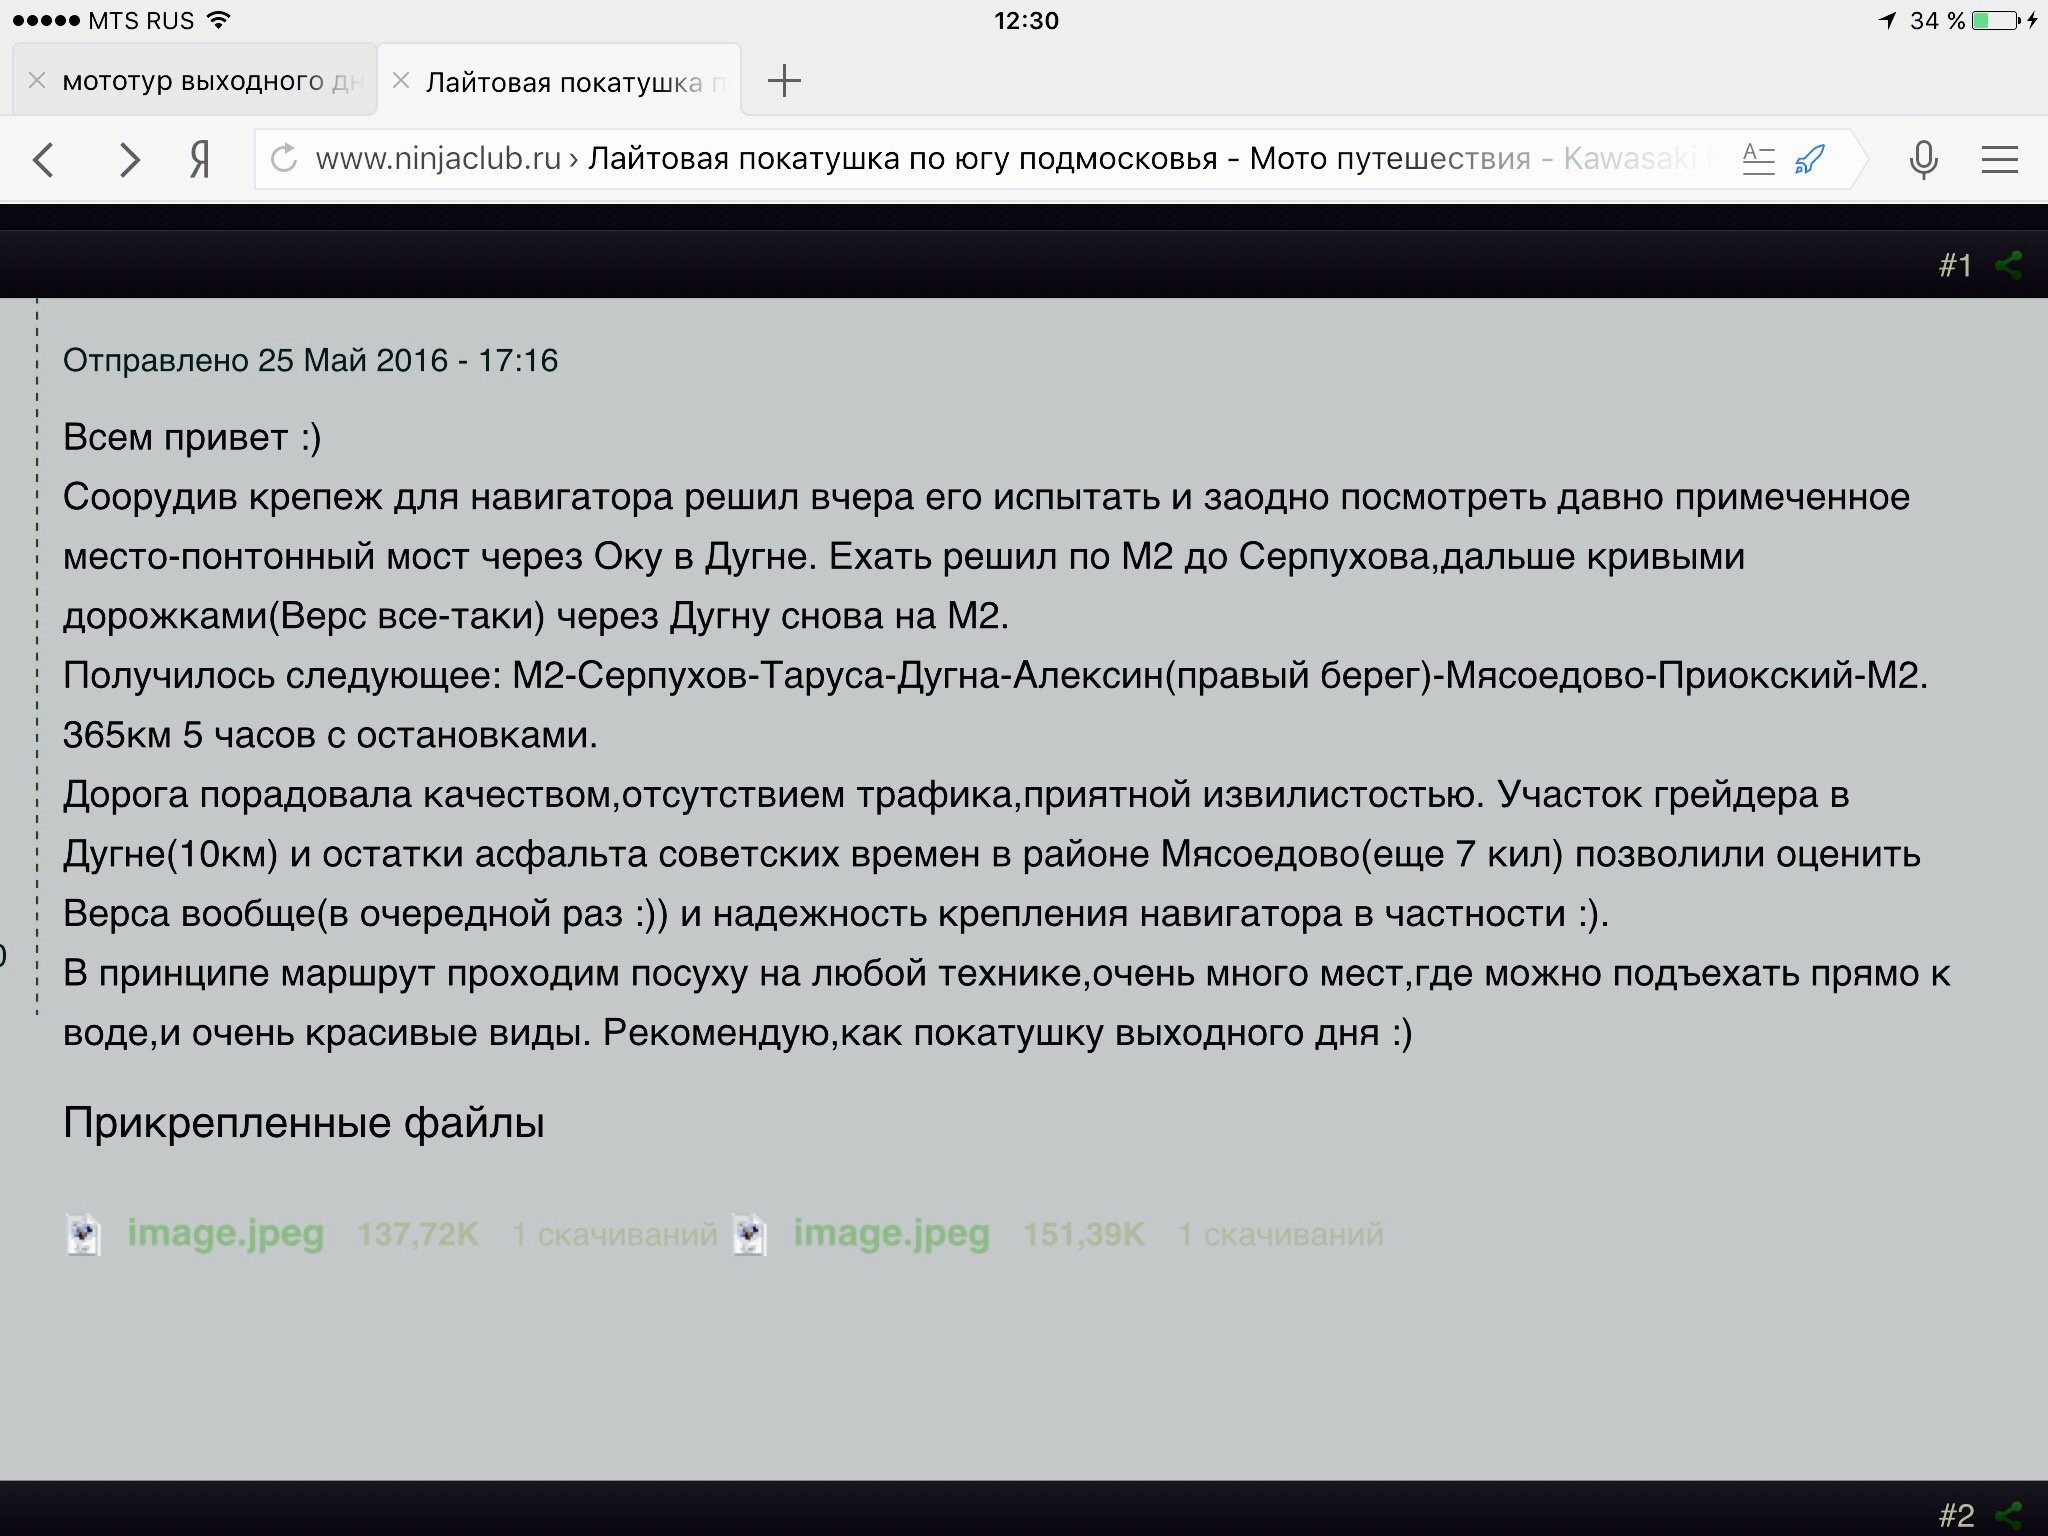Viewport: 2048px width, 1536px height.
Task: Share post #2 via its share icon
Action: (2008, 1515)
